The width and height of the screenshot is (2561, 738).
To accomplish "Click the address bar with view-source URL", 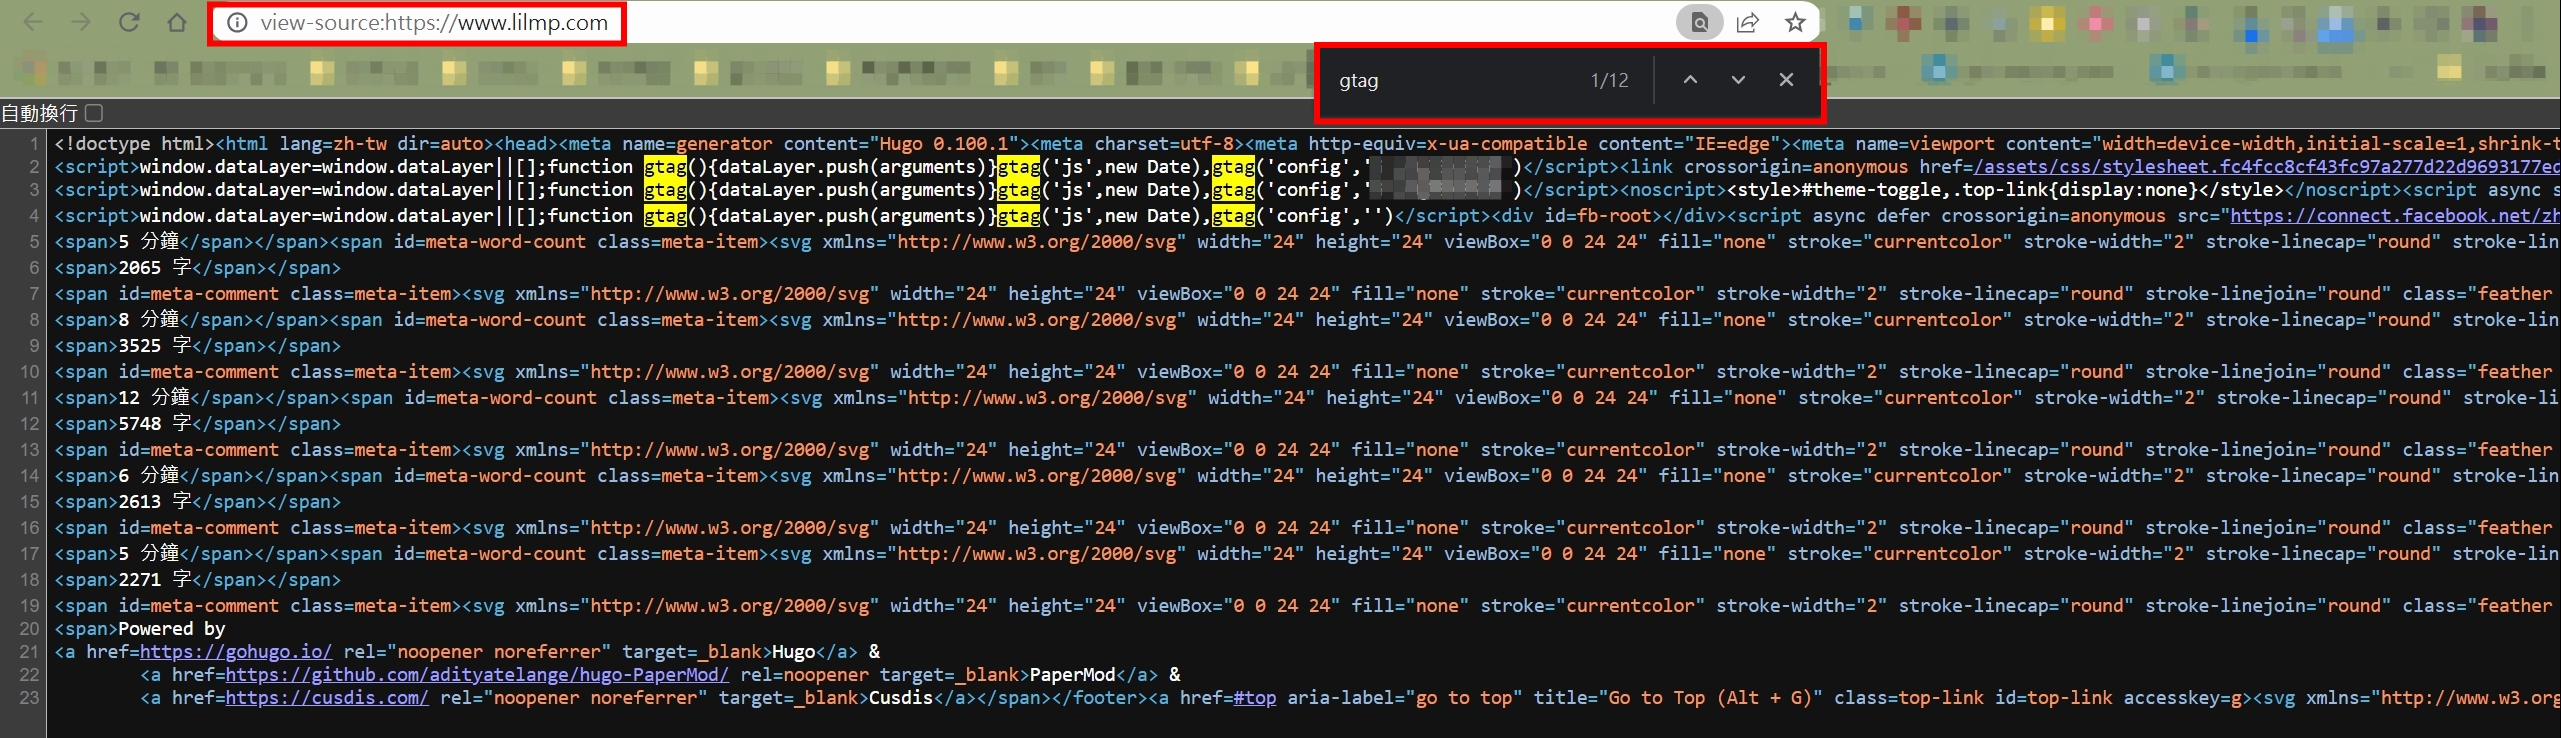I will pyautogui.click(x=433, y=23).
